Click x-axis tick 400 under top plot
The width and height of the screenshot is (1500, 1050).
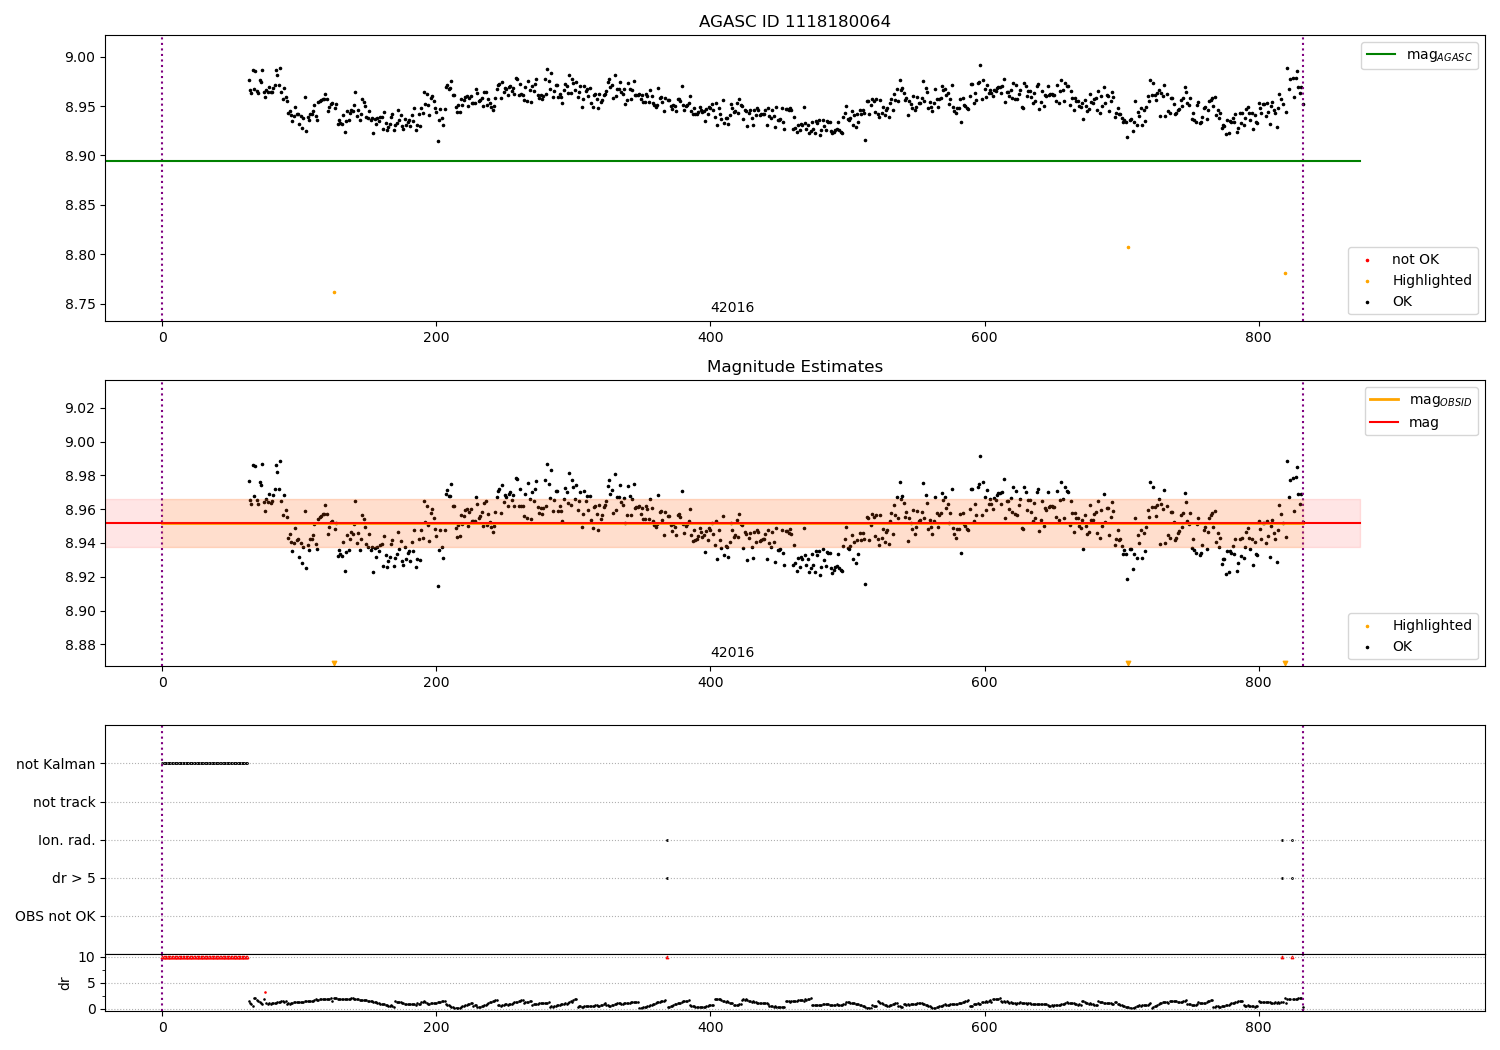click(x=710, y=337)
